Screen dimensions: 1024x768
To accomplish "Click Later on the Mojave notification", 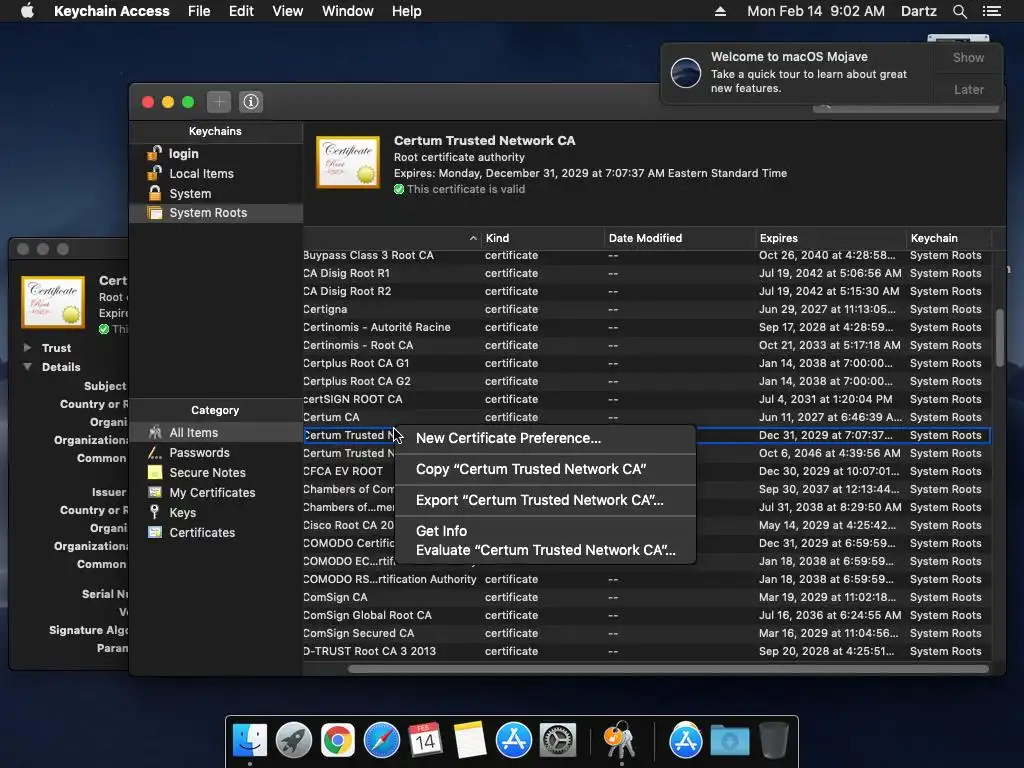I will click(x=968, y=89).
